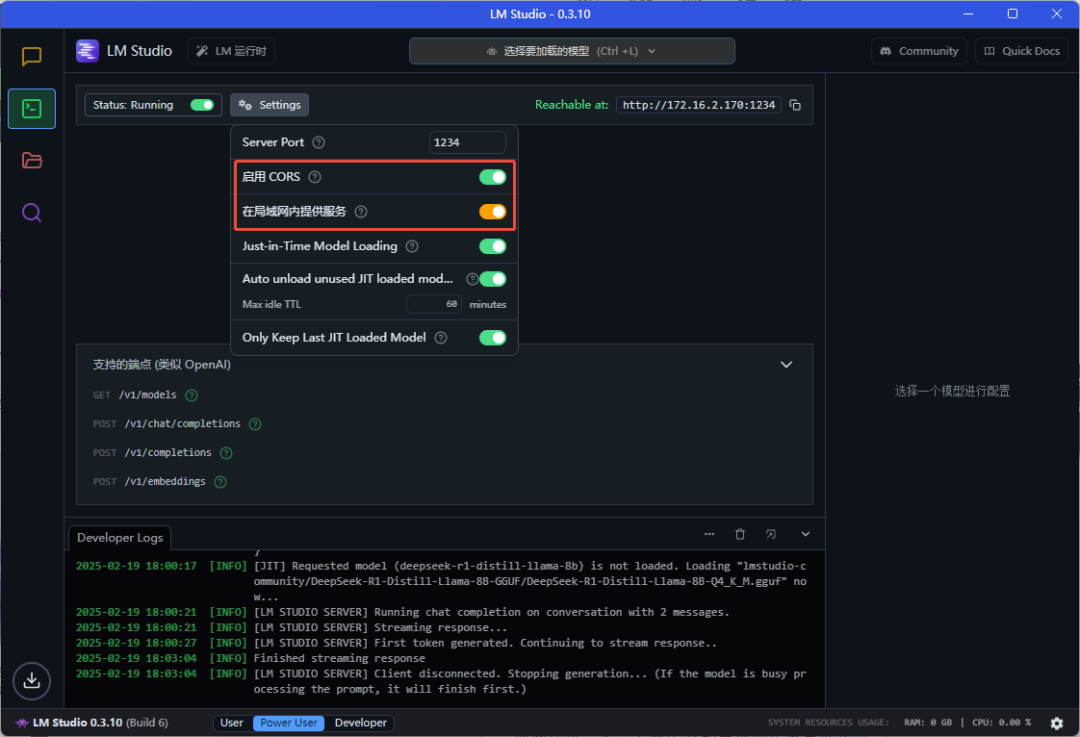Screen dimensions: 1080x737
Task: Select the Power User mode tab
Action: [x=289, y=723]
